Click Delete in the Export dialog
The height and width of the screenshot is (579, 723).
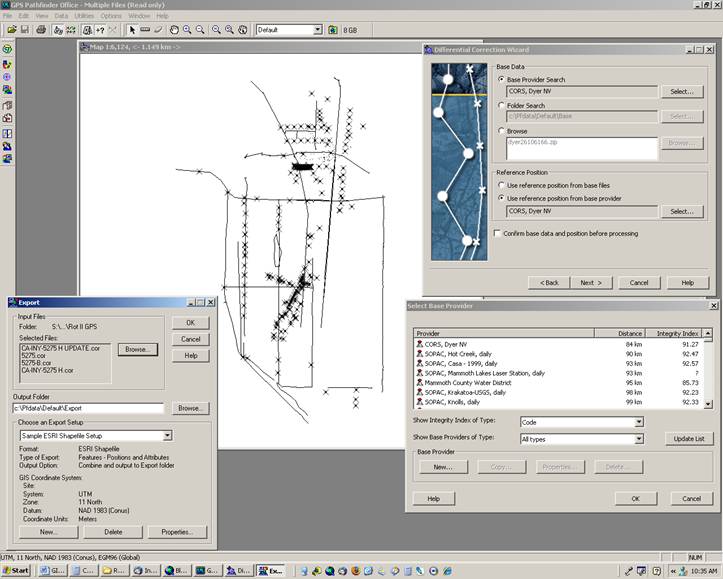point(113,532)
